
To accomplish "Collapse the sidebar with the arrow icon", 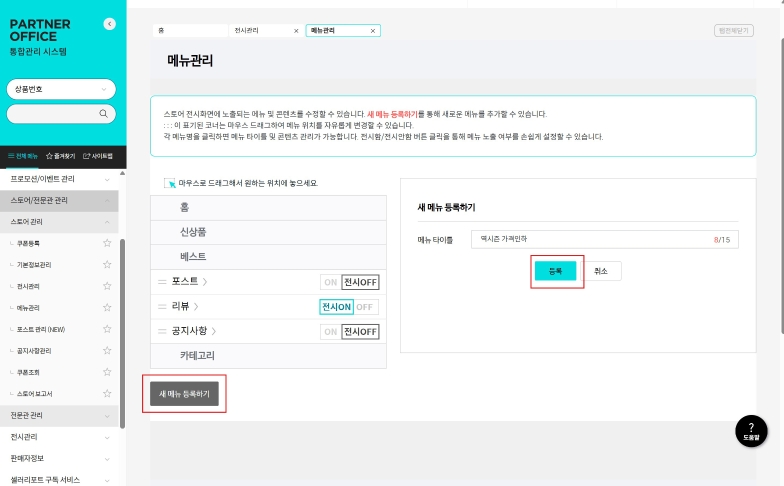I will pos(109,24).
